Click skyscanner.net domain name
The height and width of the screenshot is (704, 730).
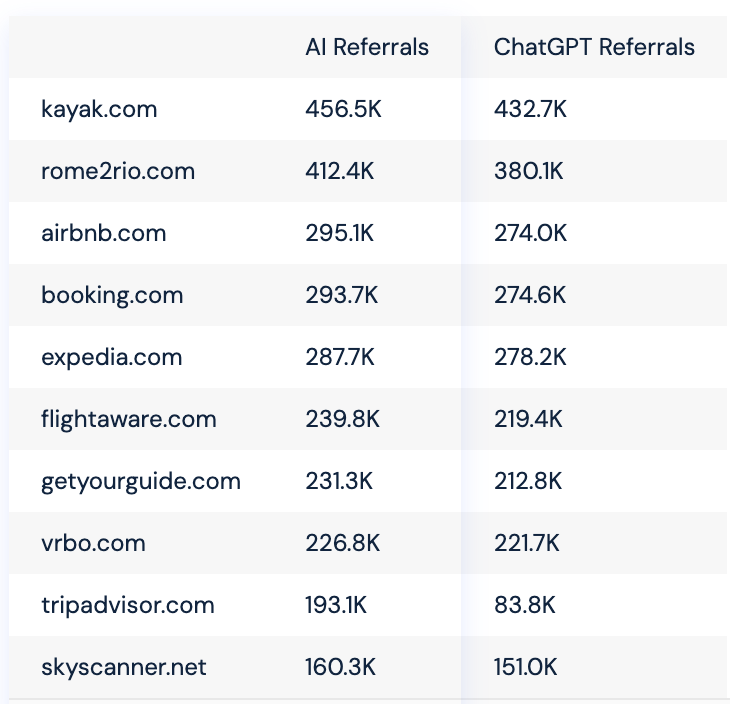pyautogui.click(x=123, y=667)
